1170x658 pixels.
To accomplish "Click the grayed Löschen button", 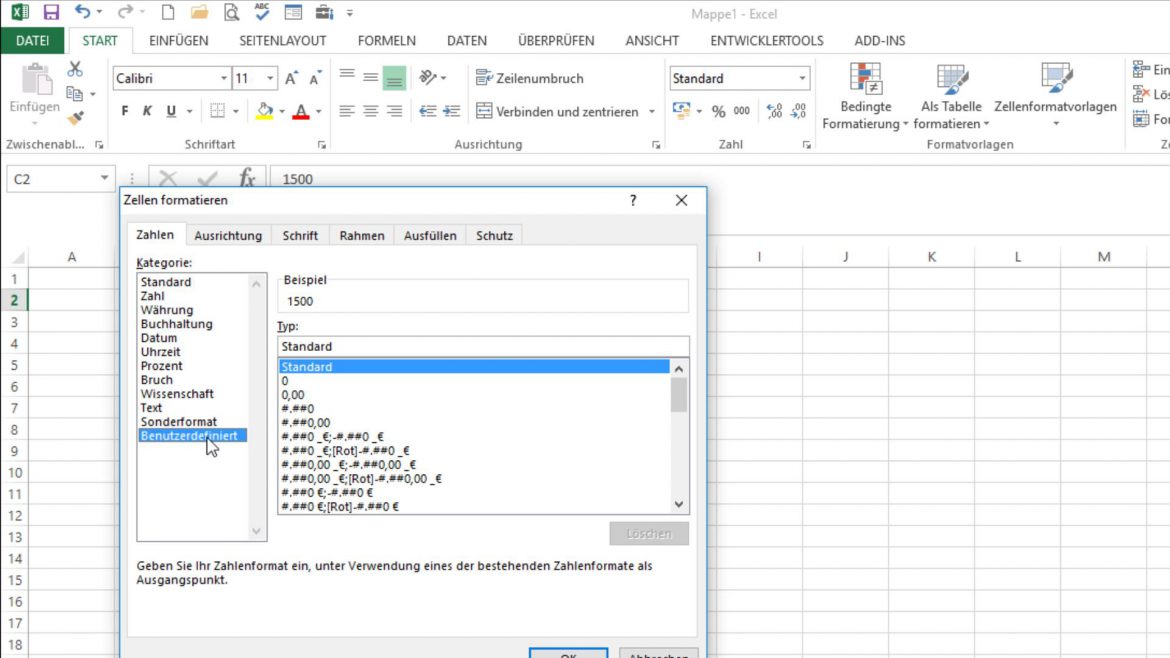I will point(649,533).
